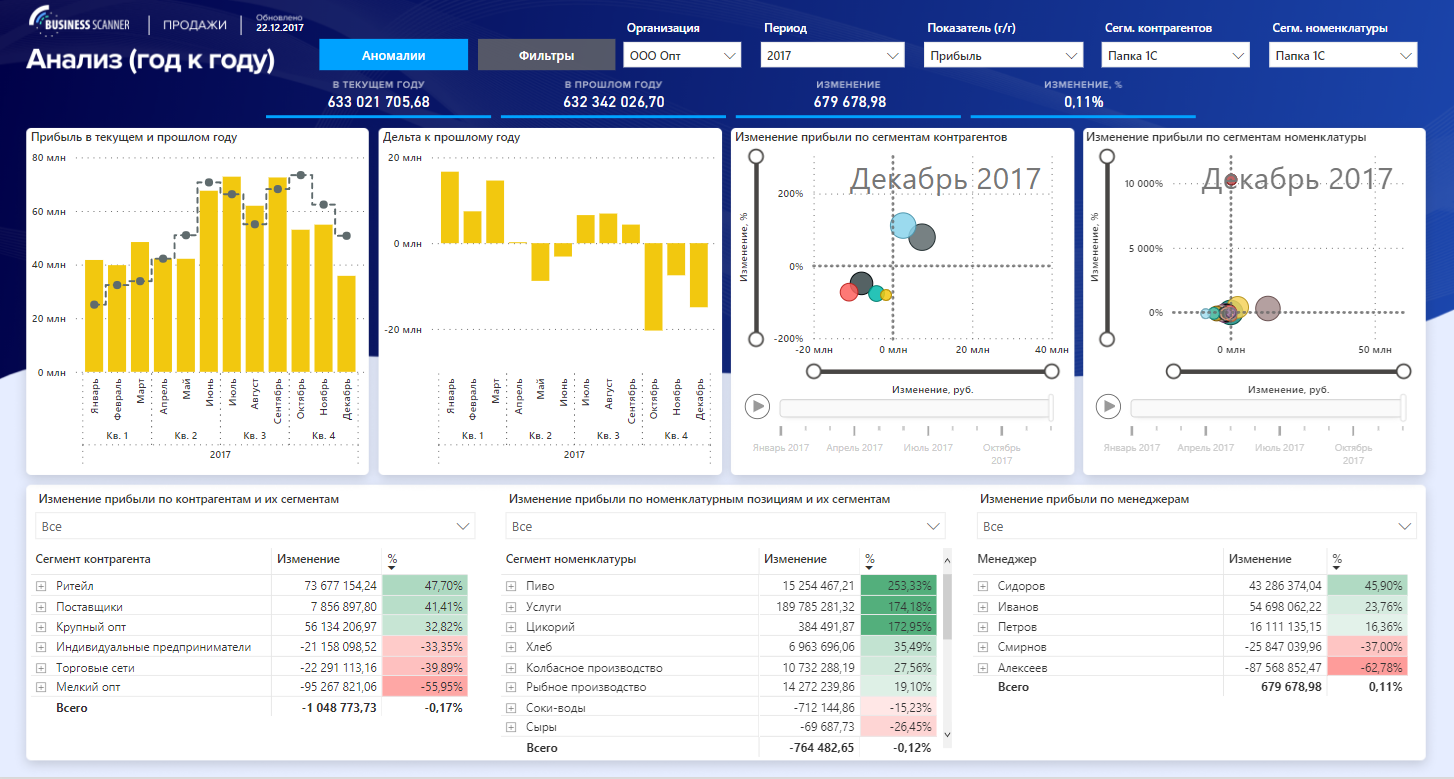Expand manager Сидоров row
Image resolution: width=1454 pixels, height=779 pixels.
(x=983, y=586)
